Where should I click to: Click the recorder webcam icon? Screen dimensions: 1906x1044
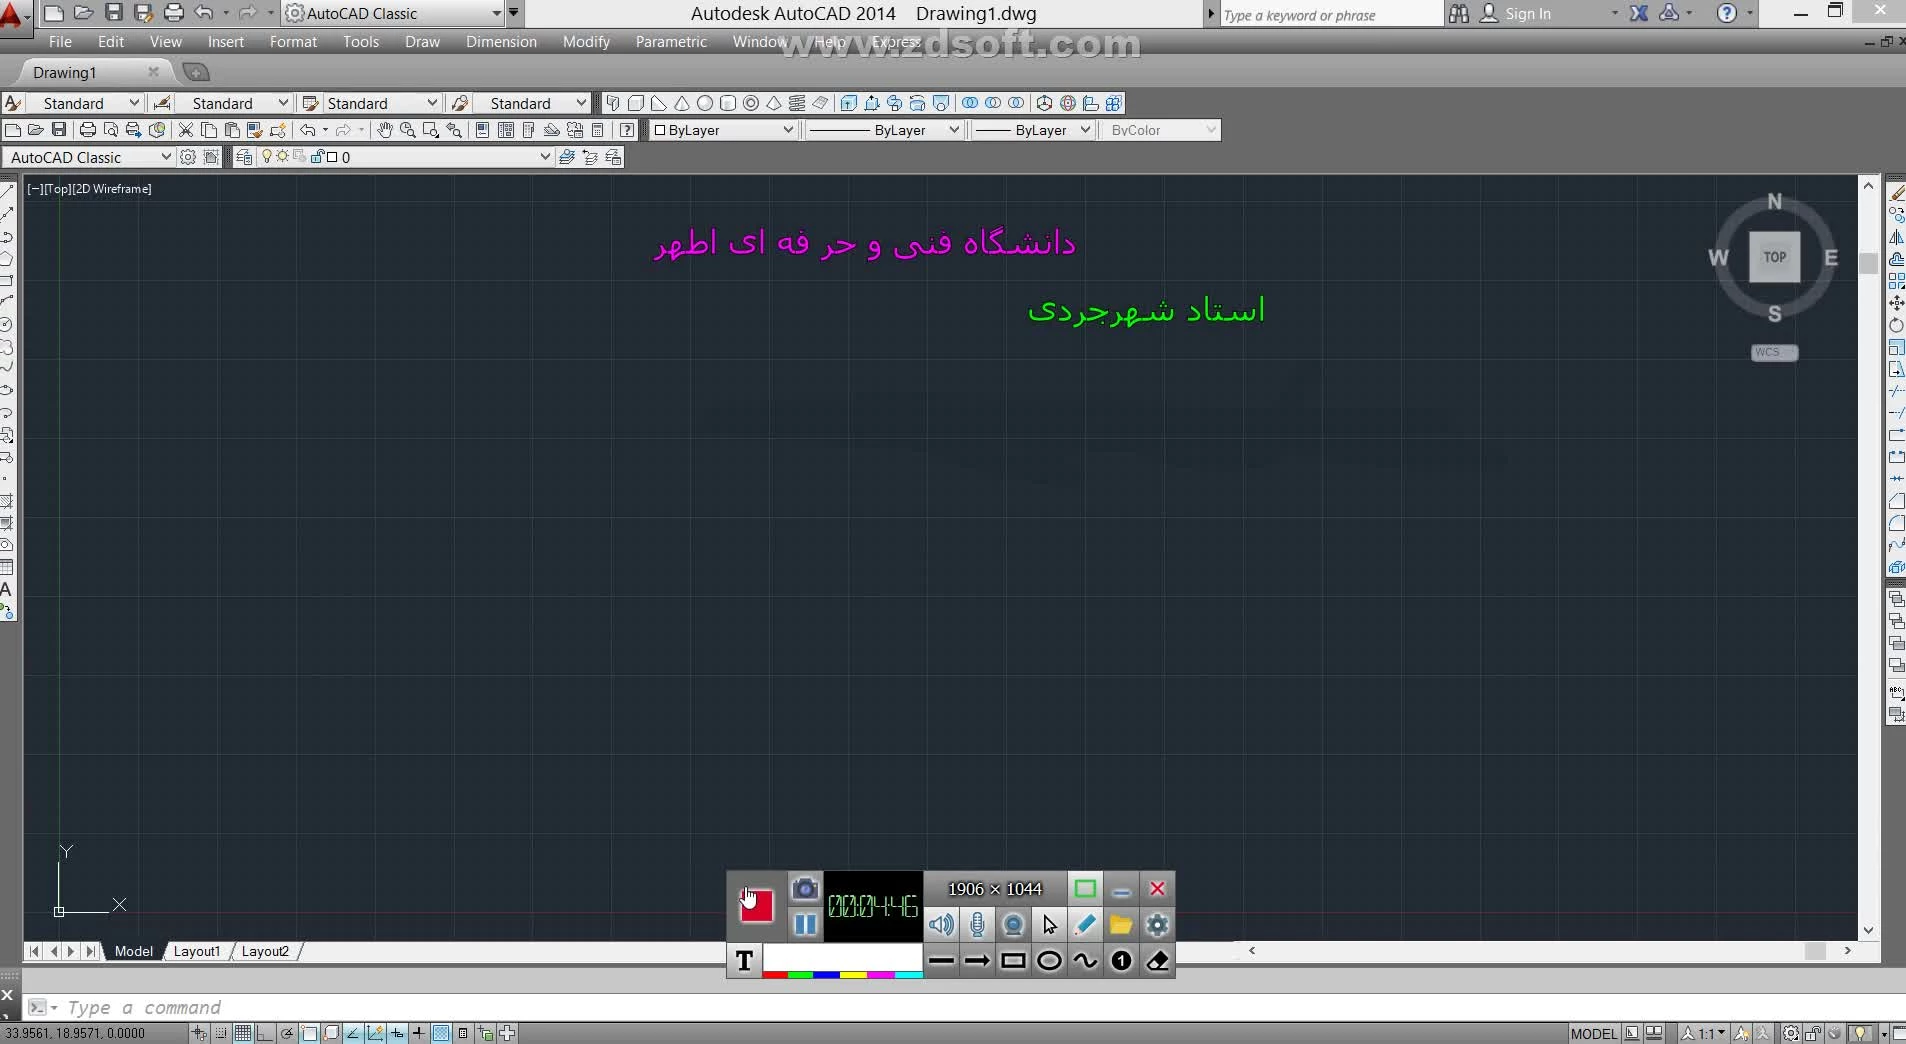point(1013,925)
